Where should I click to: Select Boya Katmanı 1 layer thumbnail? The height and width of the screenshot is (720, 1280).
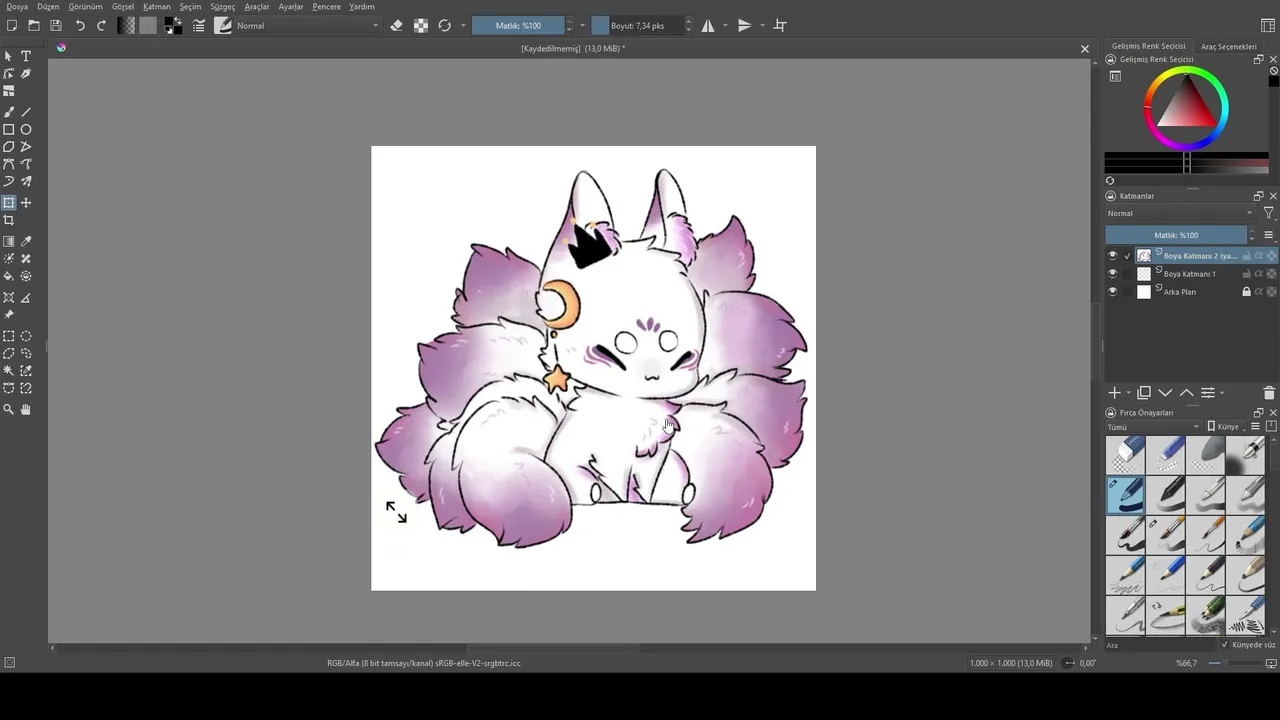[x=1144, y=274]
